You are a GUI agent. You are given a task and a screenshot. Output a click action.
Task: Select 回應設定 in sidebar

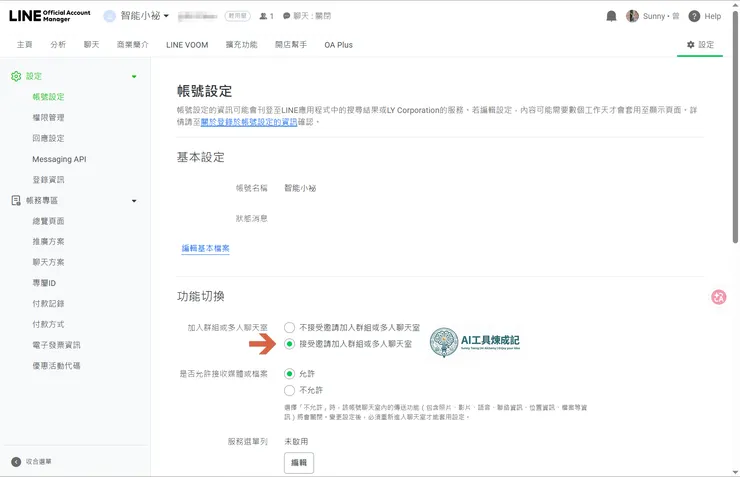click(x=48, y=138)
